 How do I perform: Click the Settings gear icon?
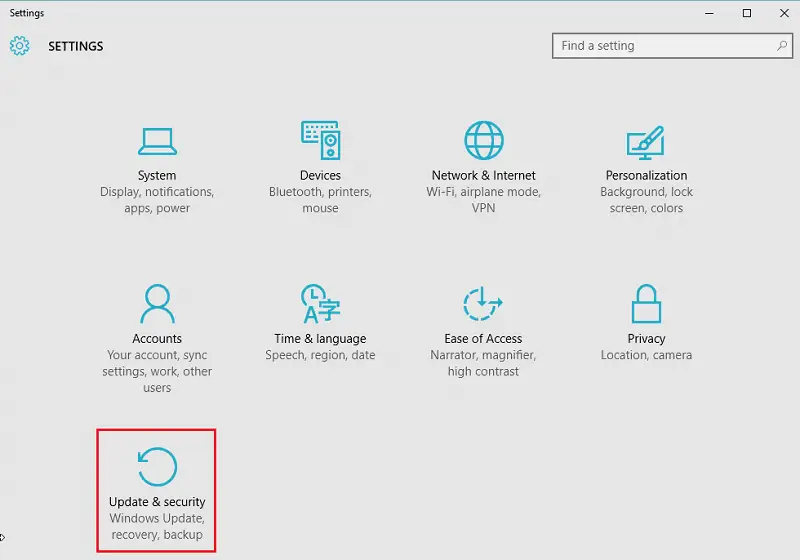tap(19, 46)
